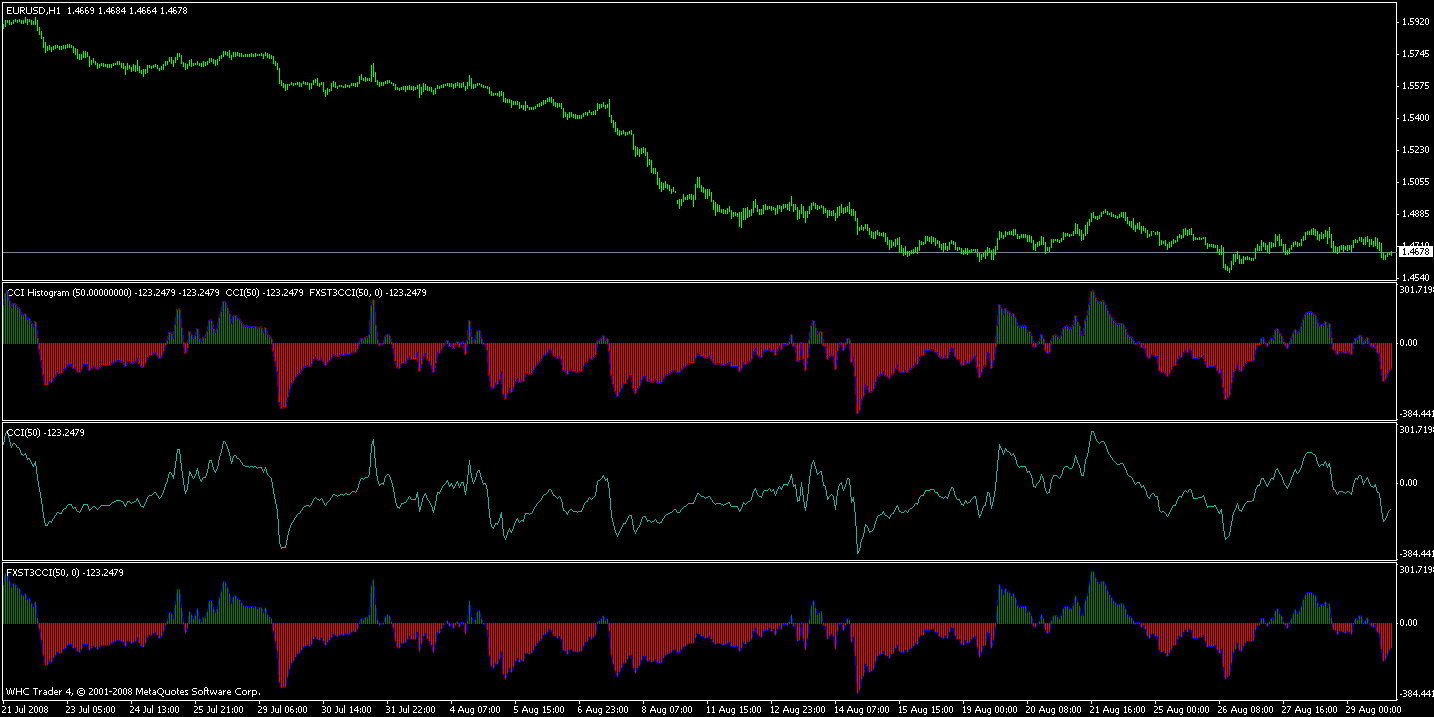Click the 1.4885 price level on the scale
This screenshot has height=717, width=1434.
[x=1414, y=213]
